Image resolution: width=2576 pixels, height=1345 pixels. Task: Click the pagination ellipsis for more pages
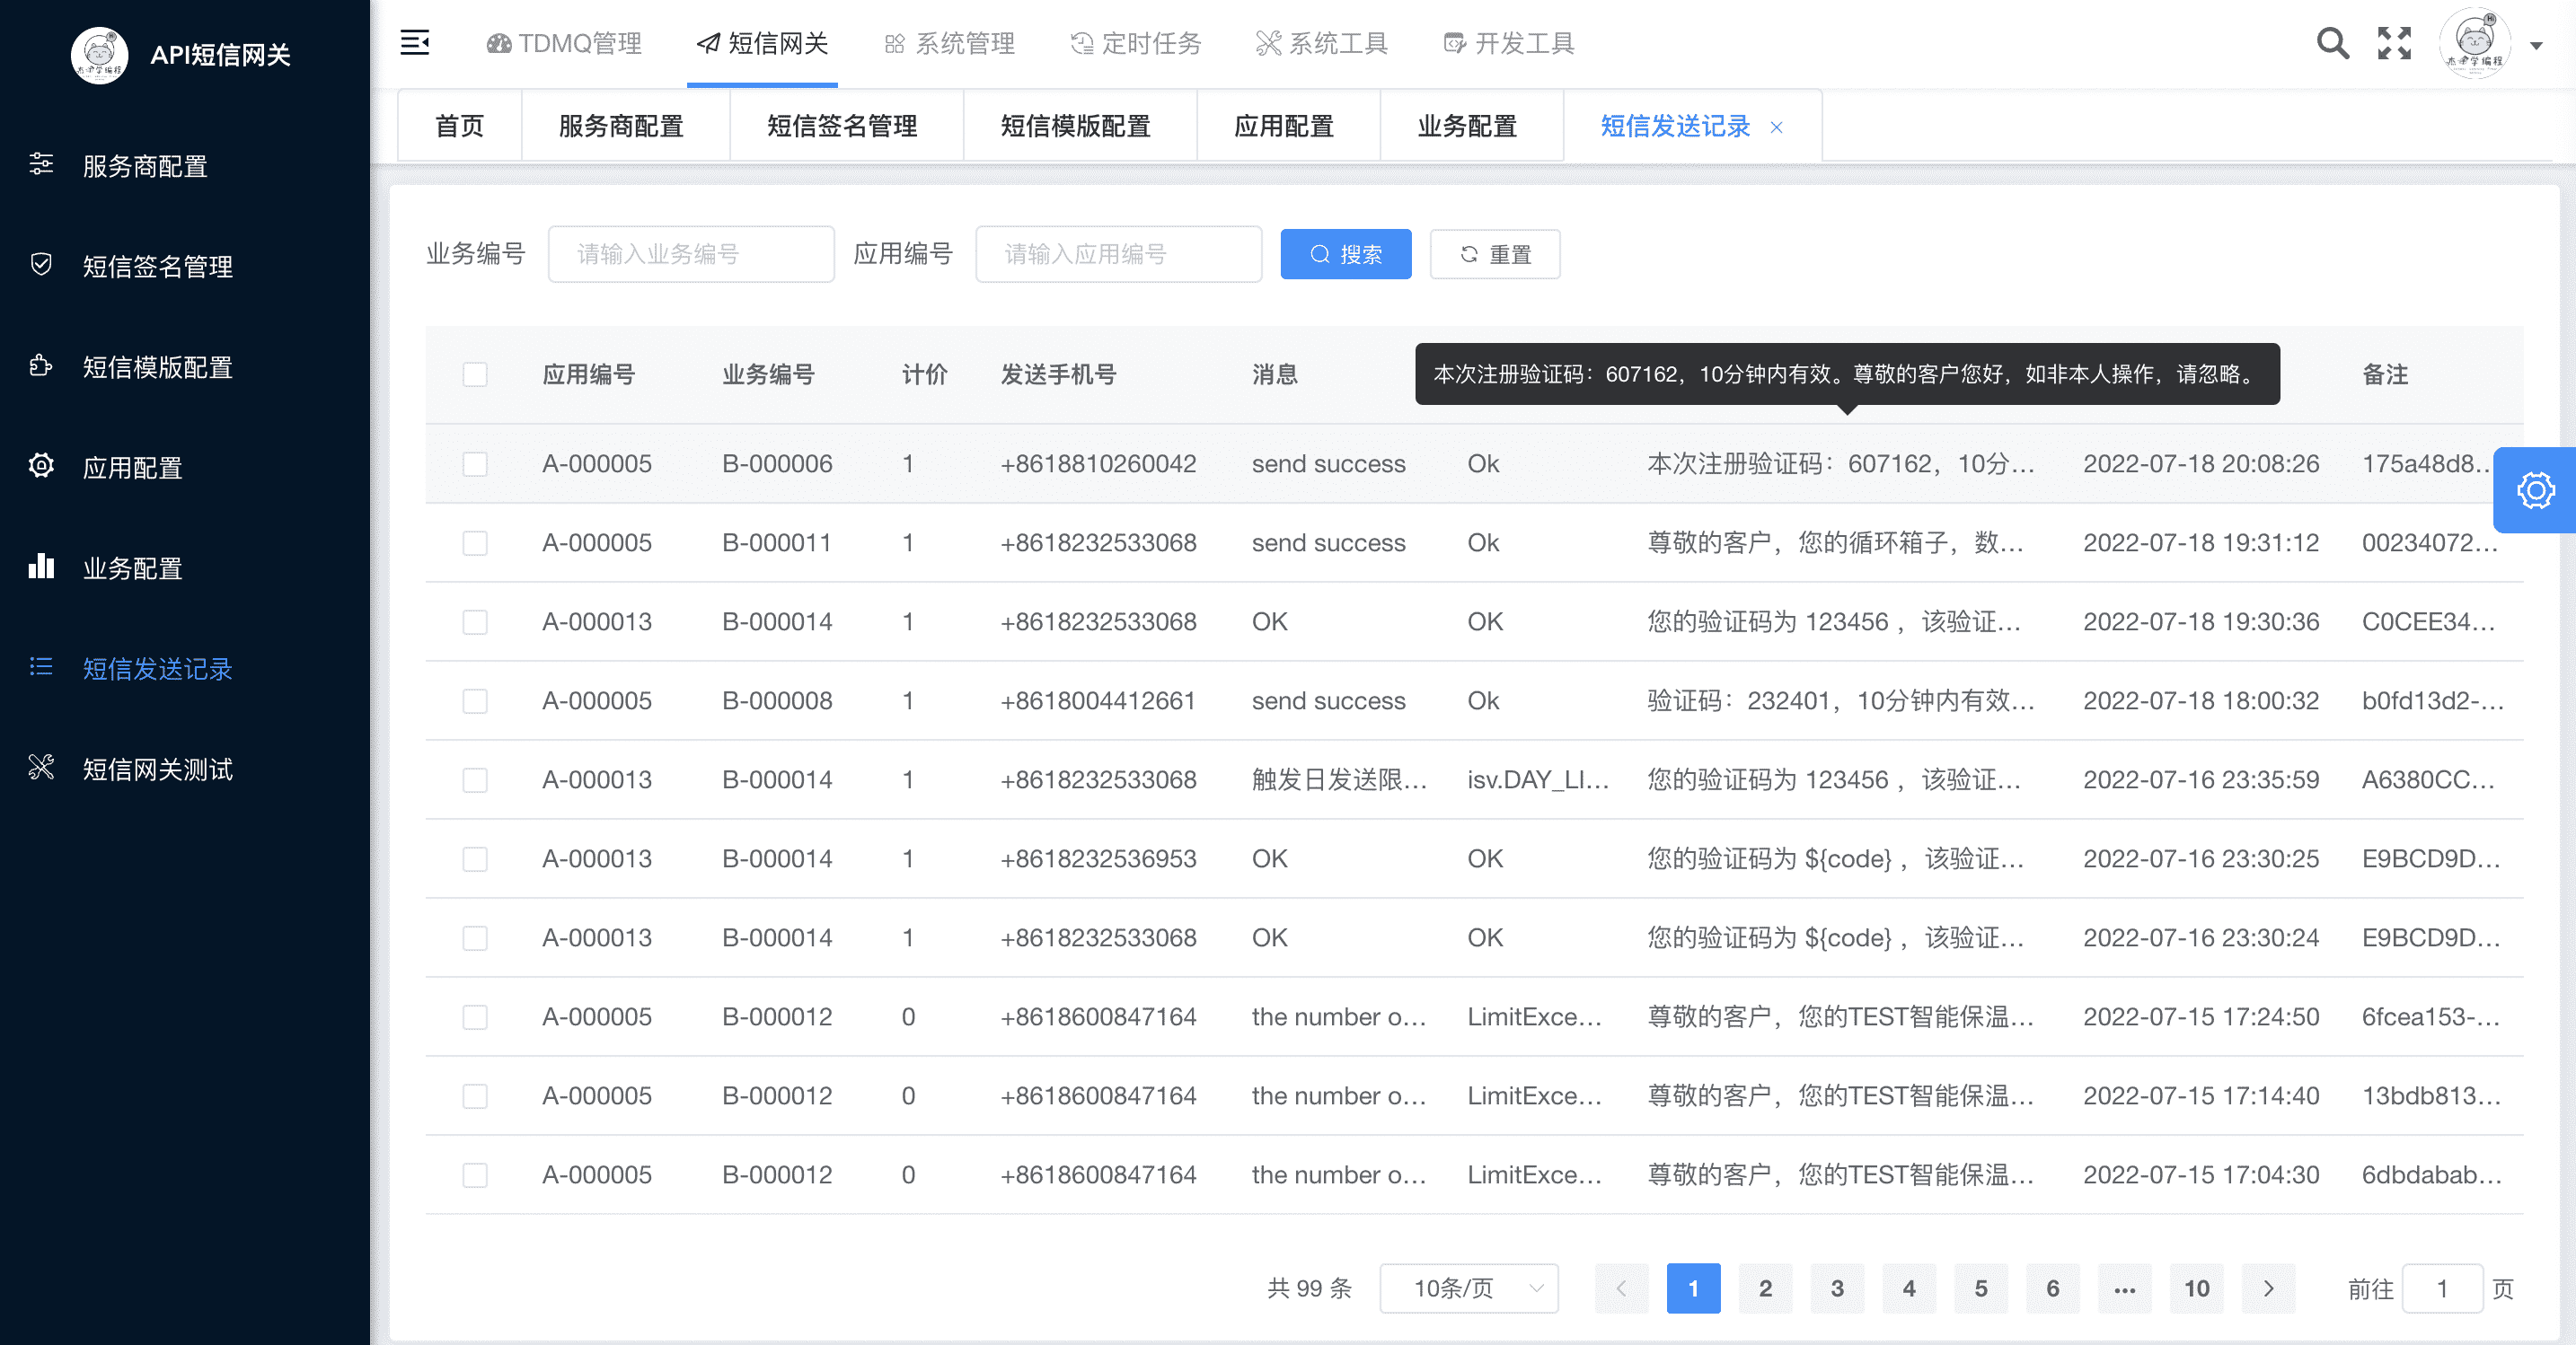[2125, 1288]
